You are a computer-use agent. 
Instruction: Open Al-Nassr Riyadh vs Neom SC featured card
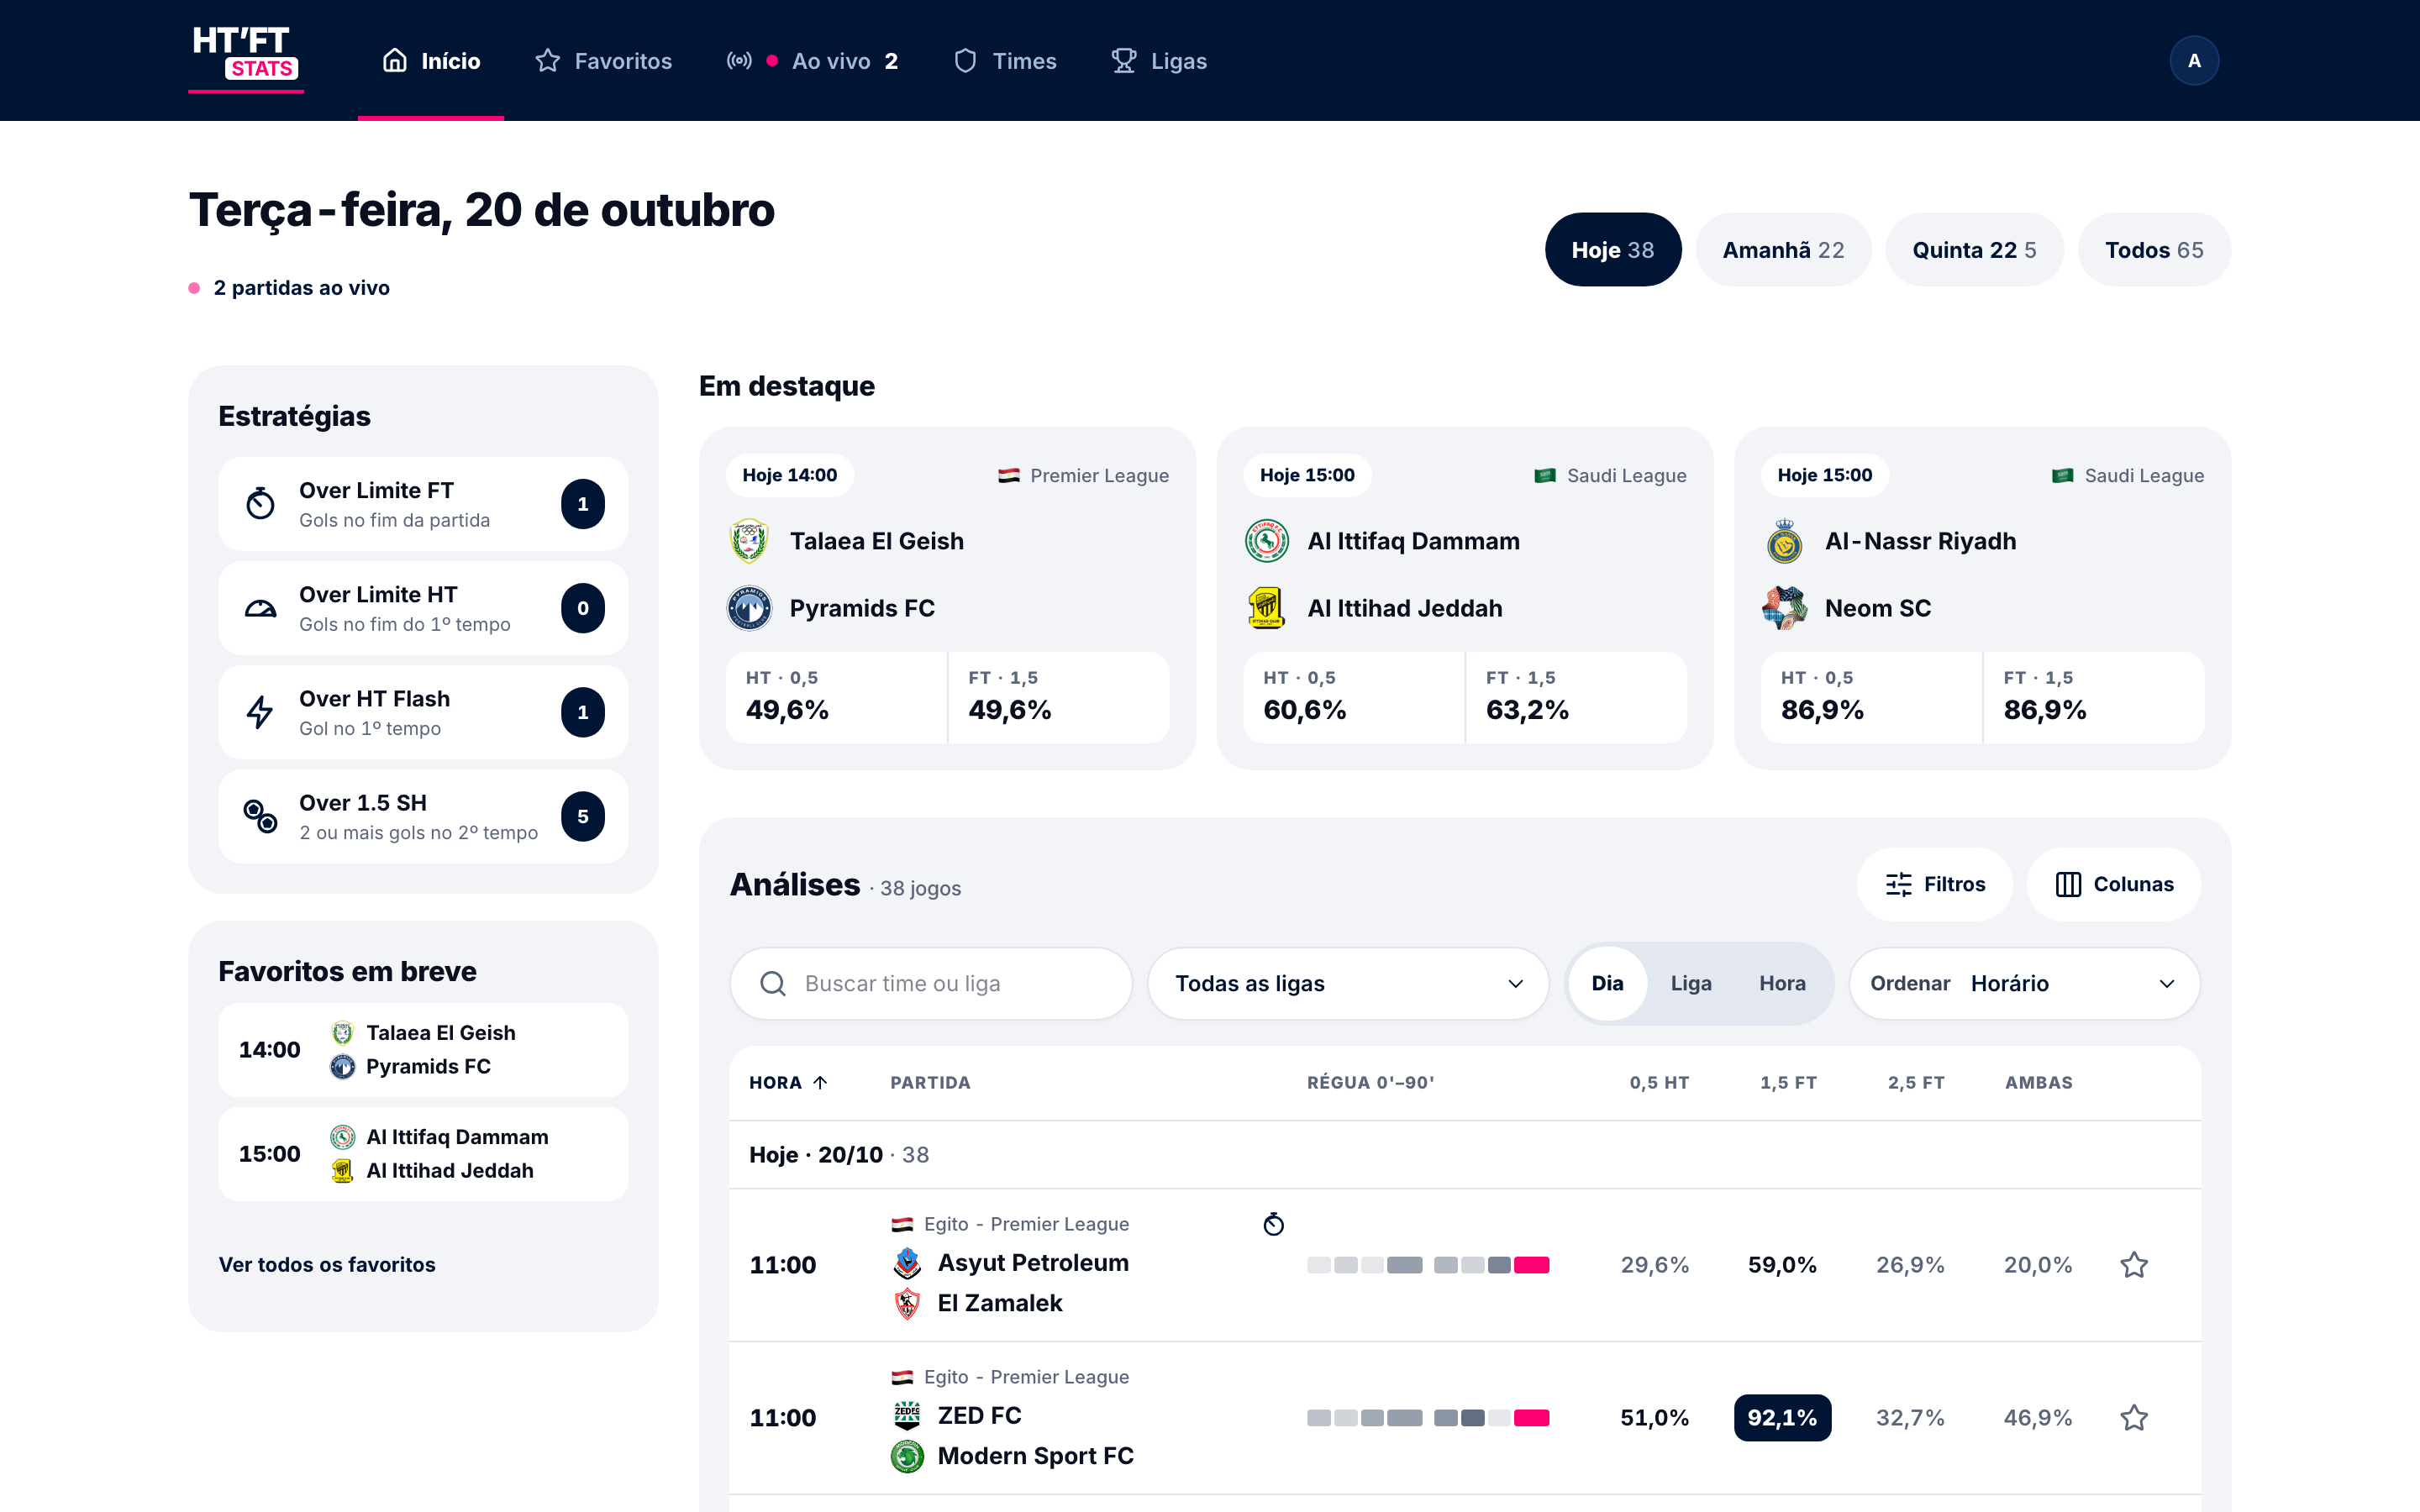[1982, 598]
